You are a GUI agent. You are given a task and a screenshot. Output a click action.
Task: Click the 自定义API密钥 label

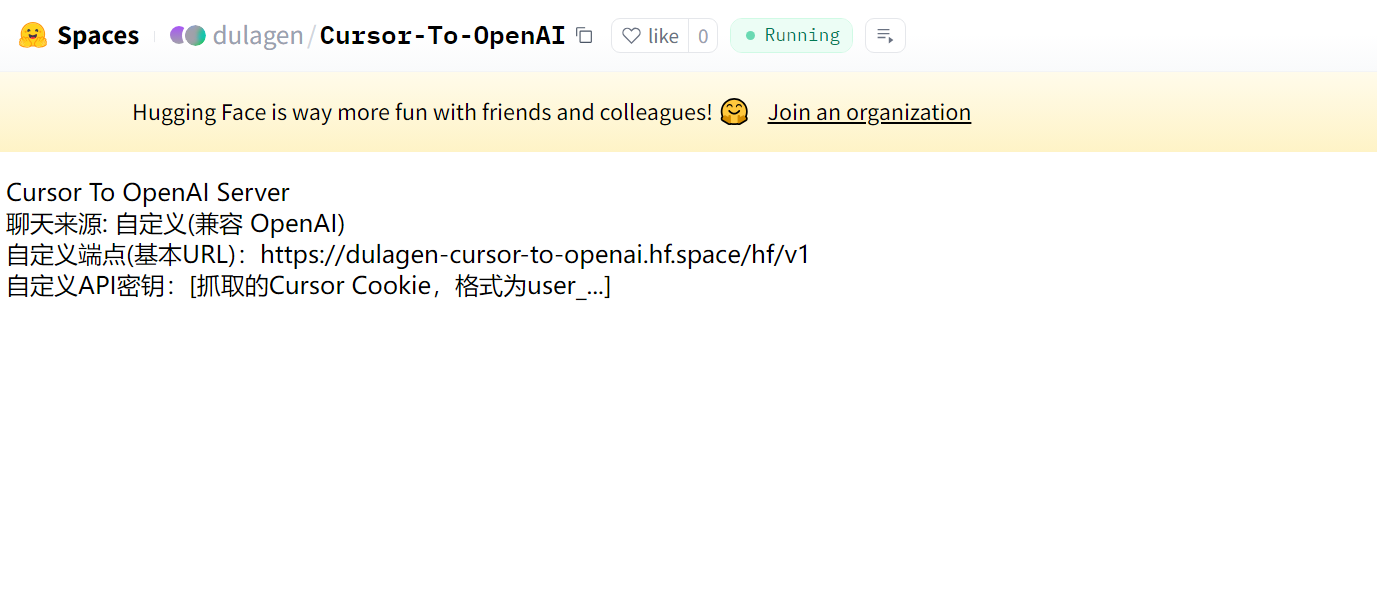[x=91, y=286]
